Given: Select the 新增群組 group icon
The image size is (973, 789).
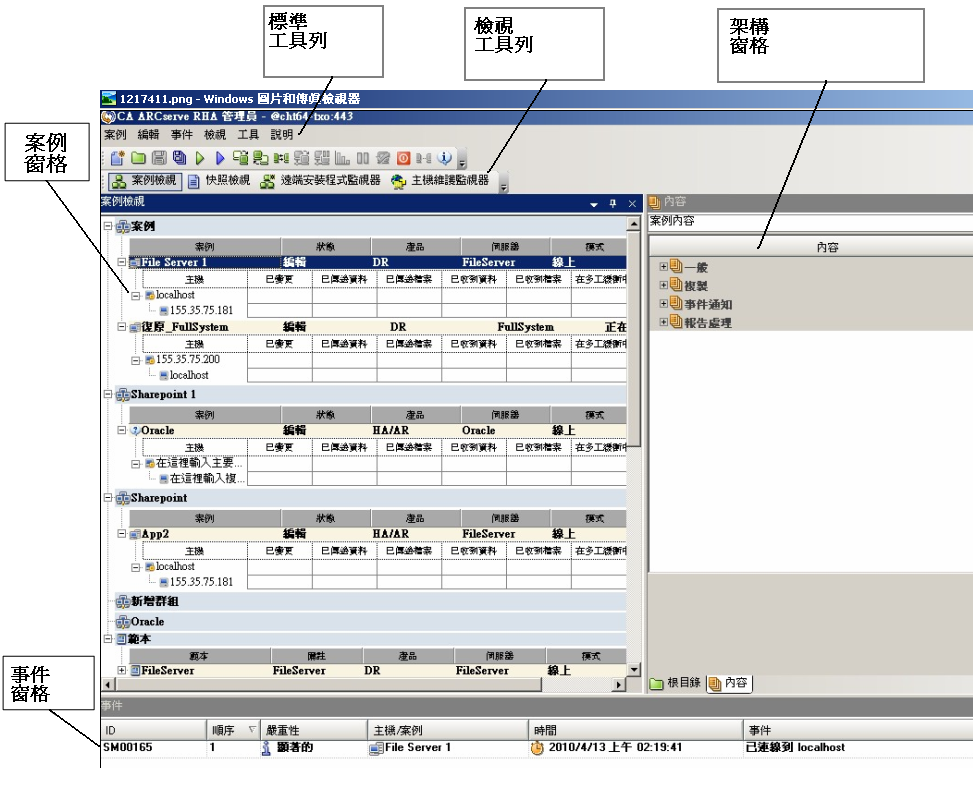Looking at the screenshot, I should (x=123, y=602).
